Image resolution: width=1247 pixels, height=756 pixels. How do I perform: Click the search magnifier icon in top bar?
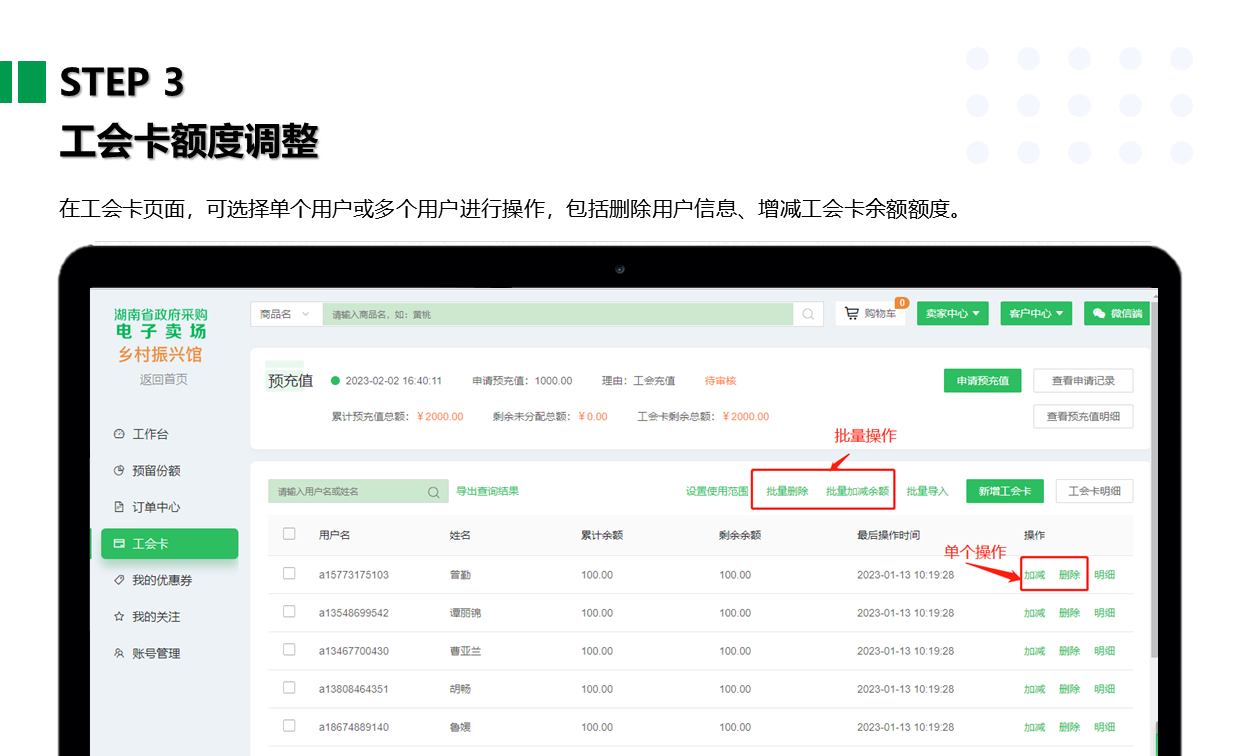click(808, 314)
